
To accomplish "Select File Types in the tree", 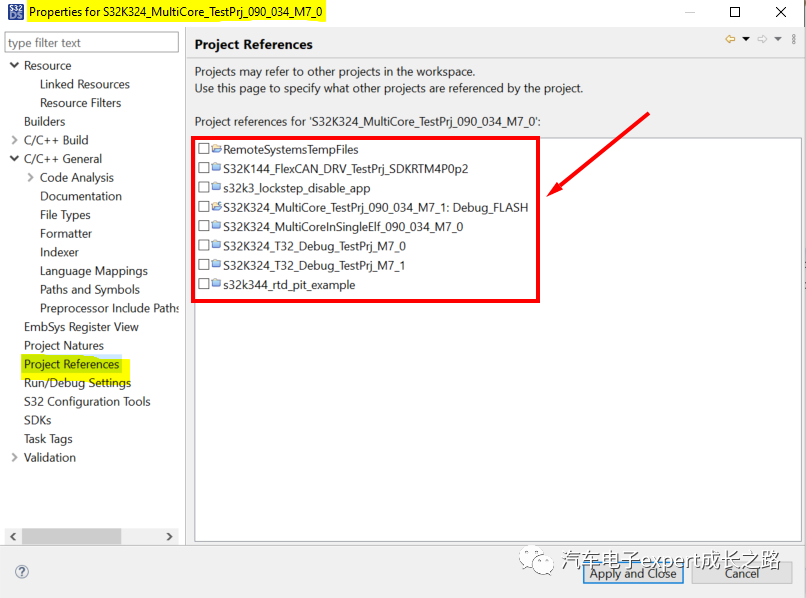I will [65, 215].
